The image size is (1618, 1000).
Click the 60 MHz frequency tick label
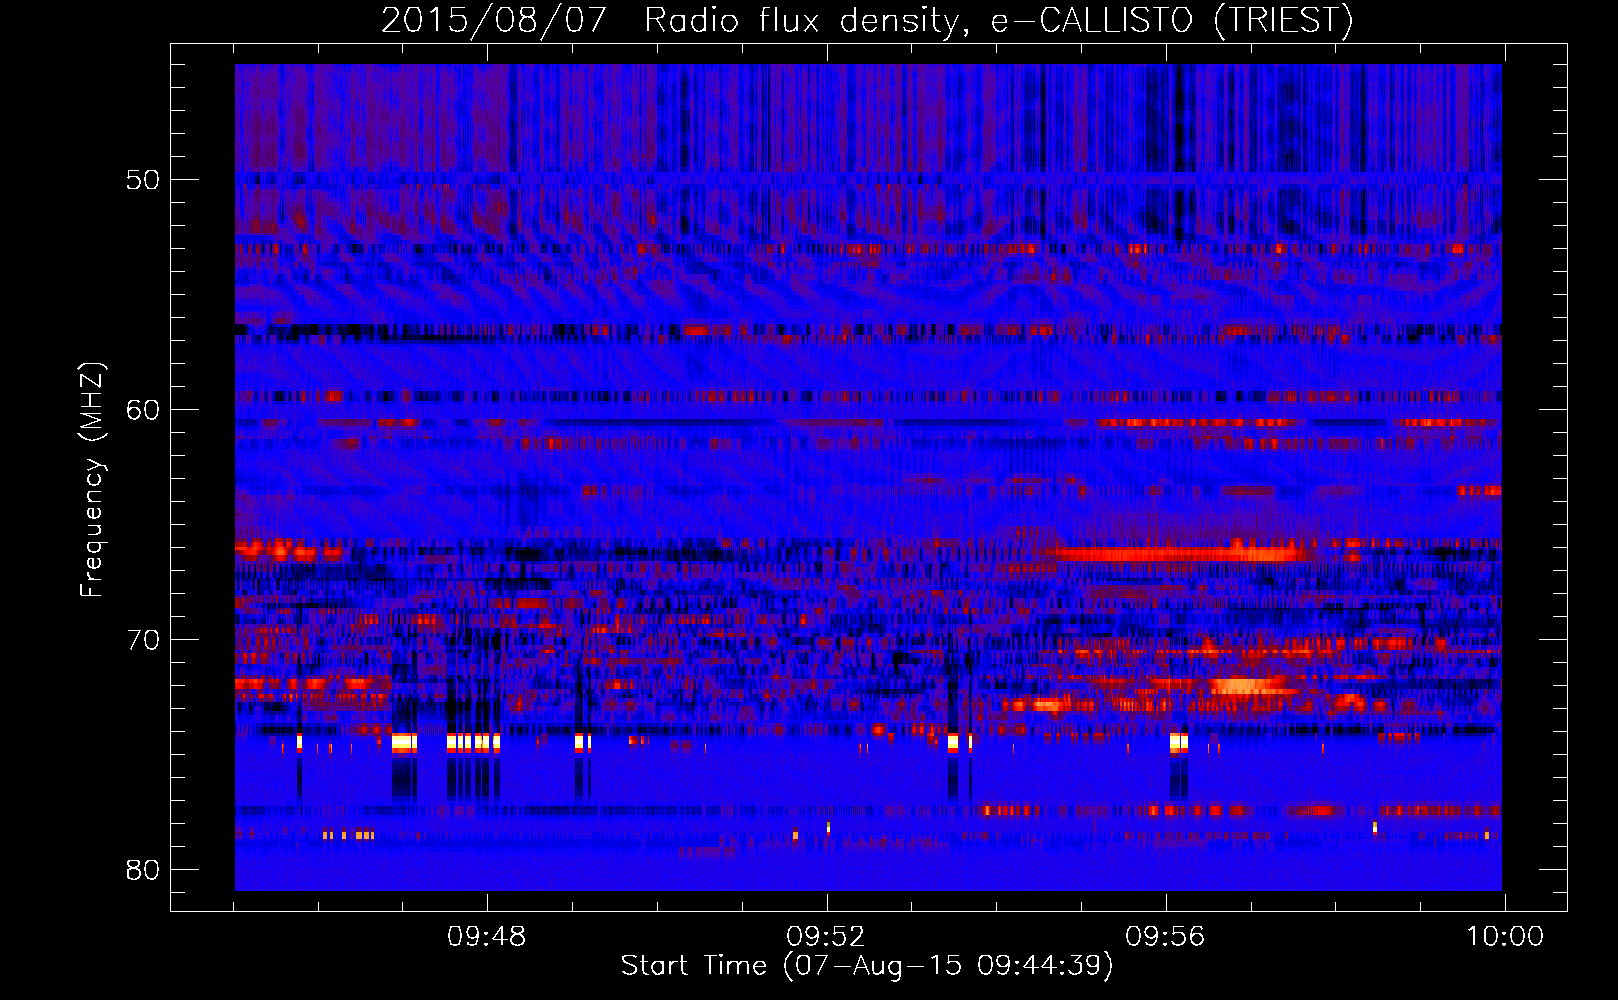pos(143,410)
